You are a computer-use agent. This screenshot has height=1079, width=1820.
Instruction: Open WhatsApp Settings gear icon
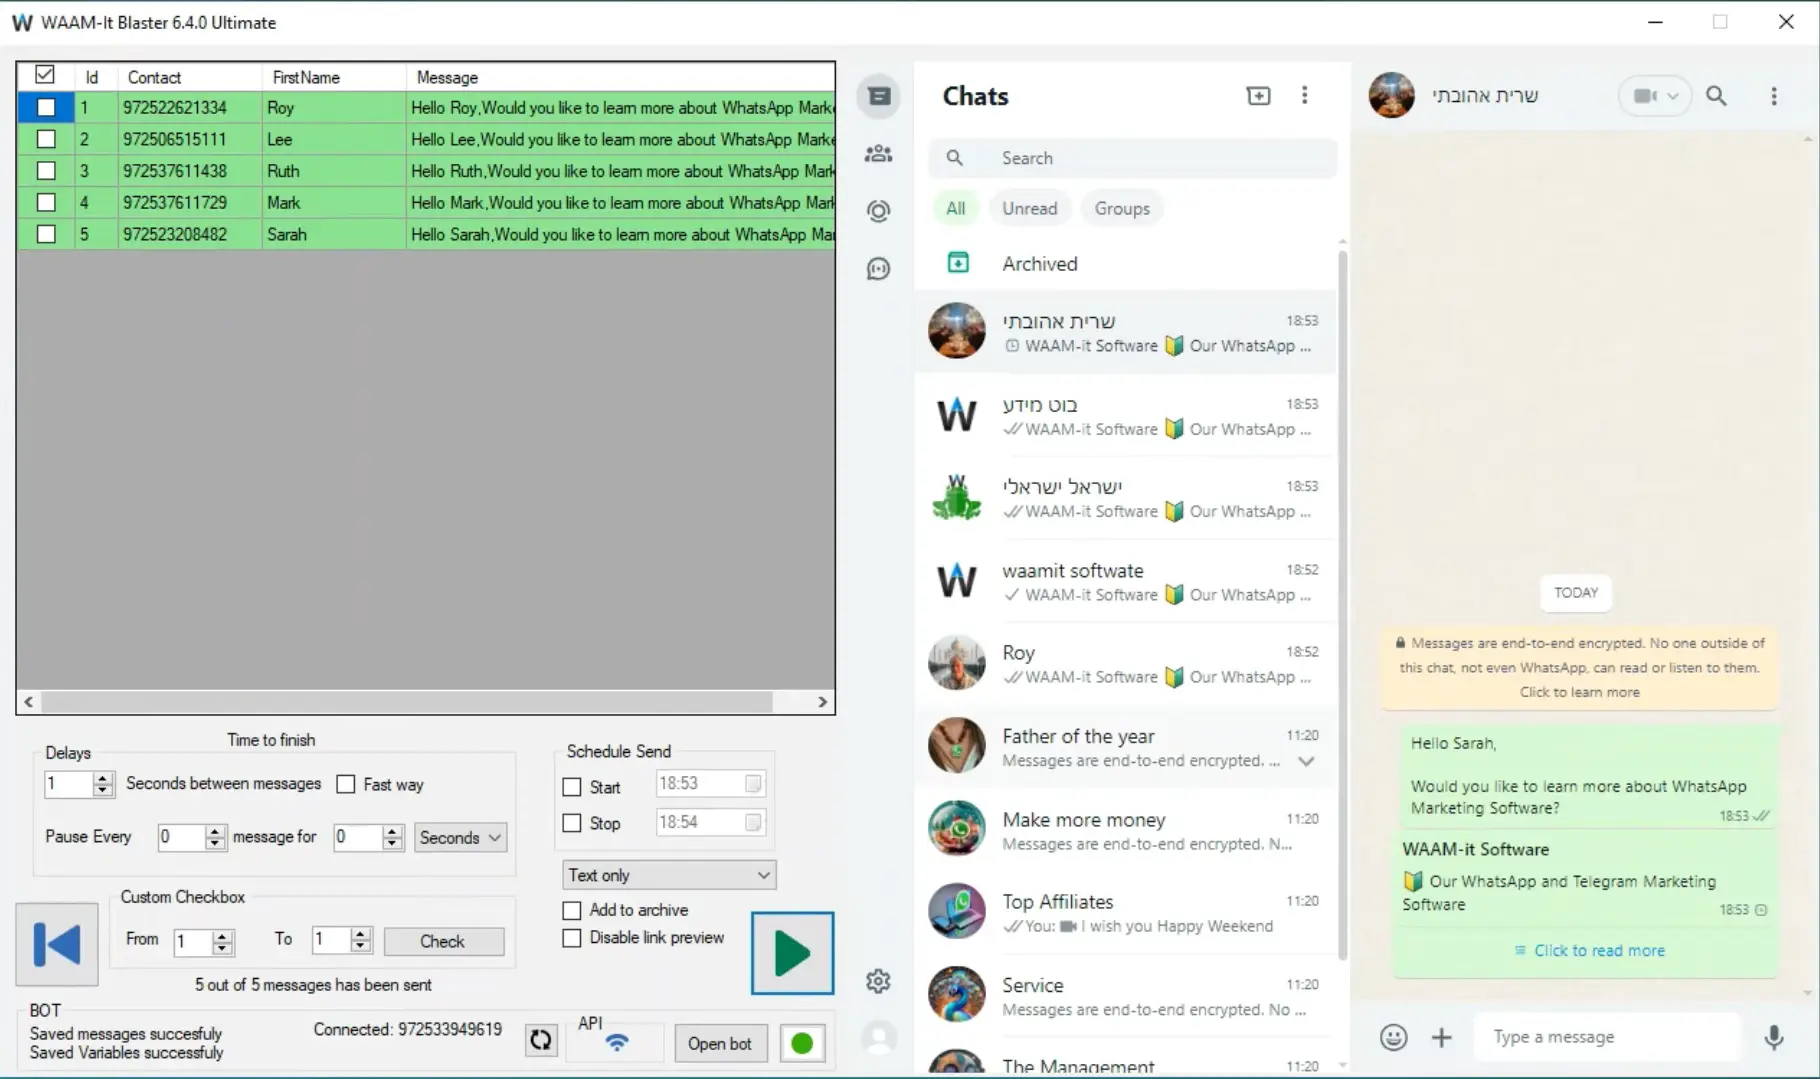pos(878,981)
